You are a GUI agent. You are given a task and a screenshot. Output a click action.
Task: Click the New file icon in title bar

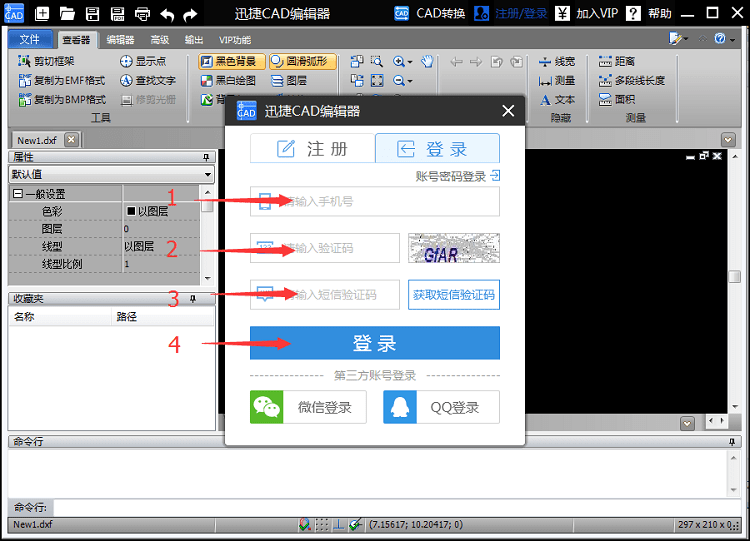(42, 13)
